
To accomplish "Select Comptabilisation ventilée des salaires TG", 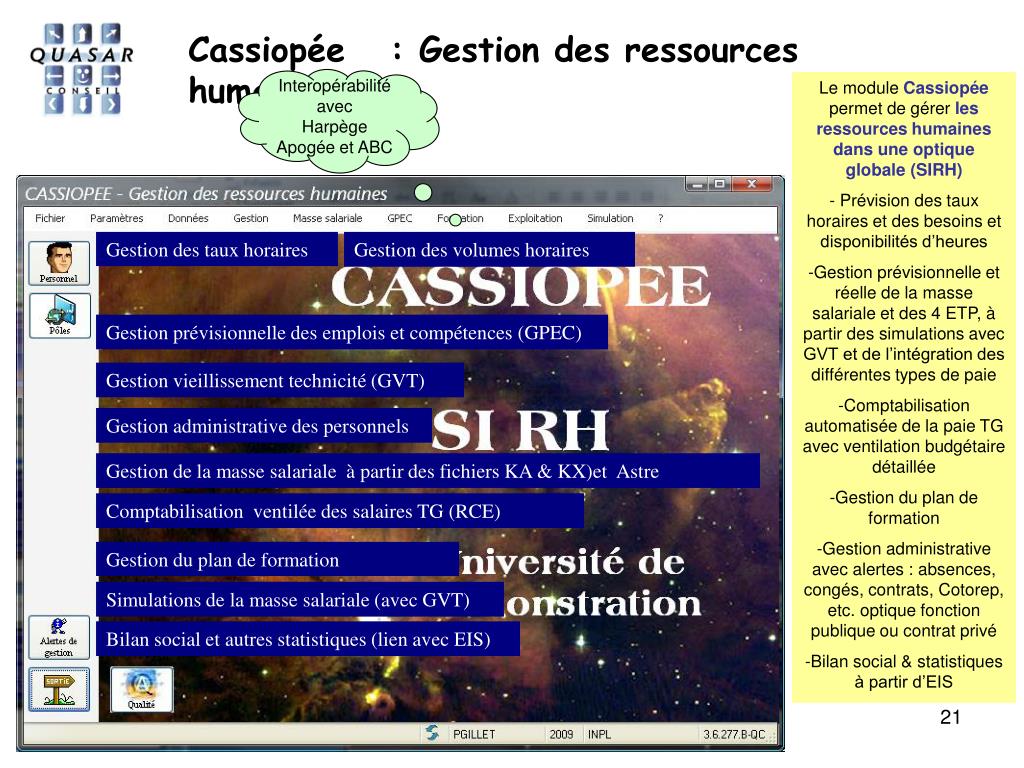I will [x=340, y=511].
